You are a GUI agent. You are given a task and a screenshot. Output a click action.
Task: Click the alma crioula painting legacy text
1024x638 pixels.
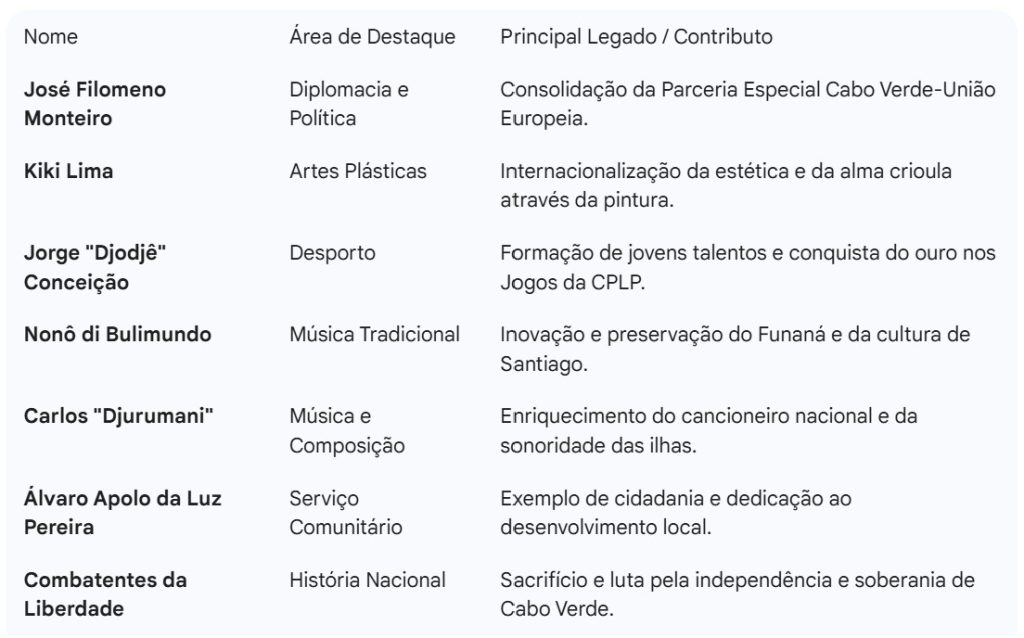[x=726, y=186]
